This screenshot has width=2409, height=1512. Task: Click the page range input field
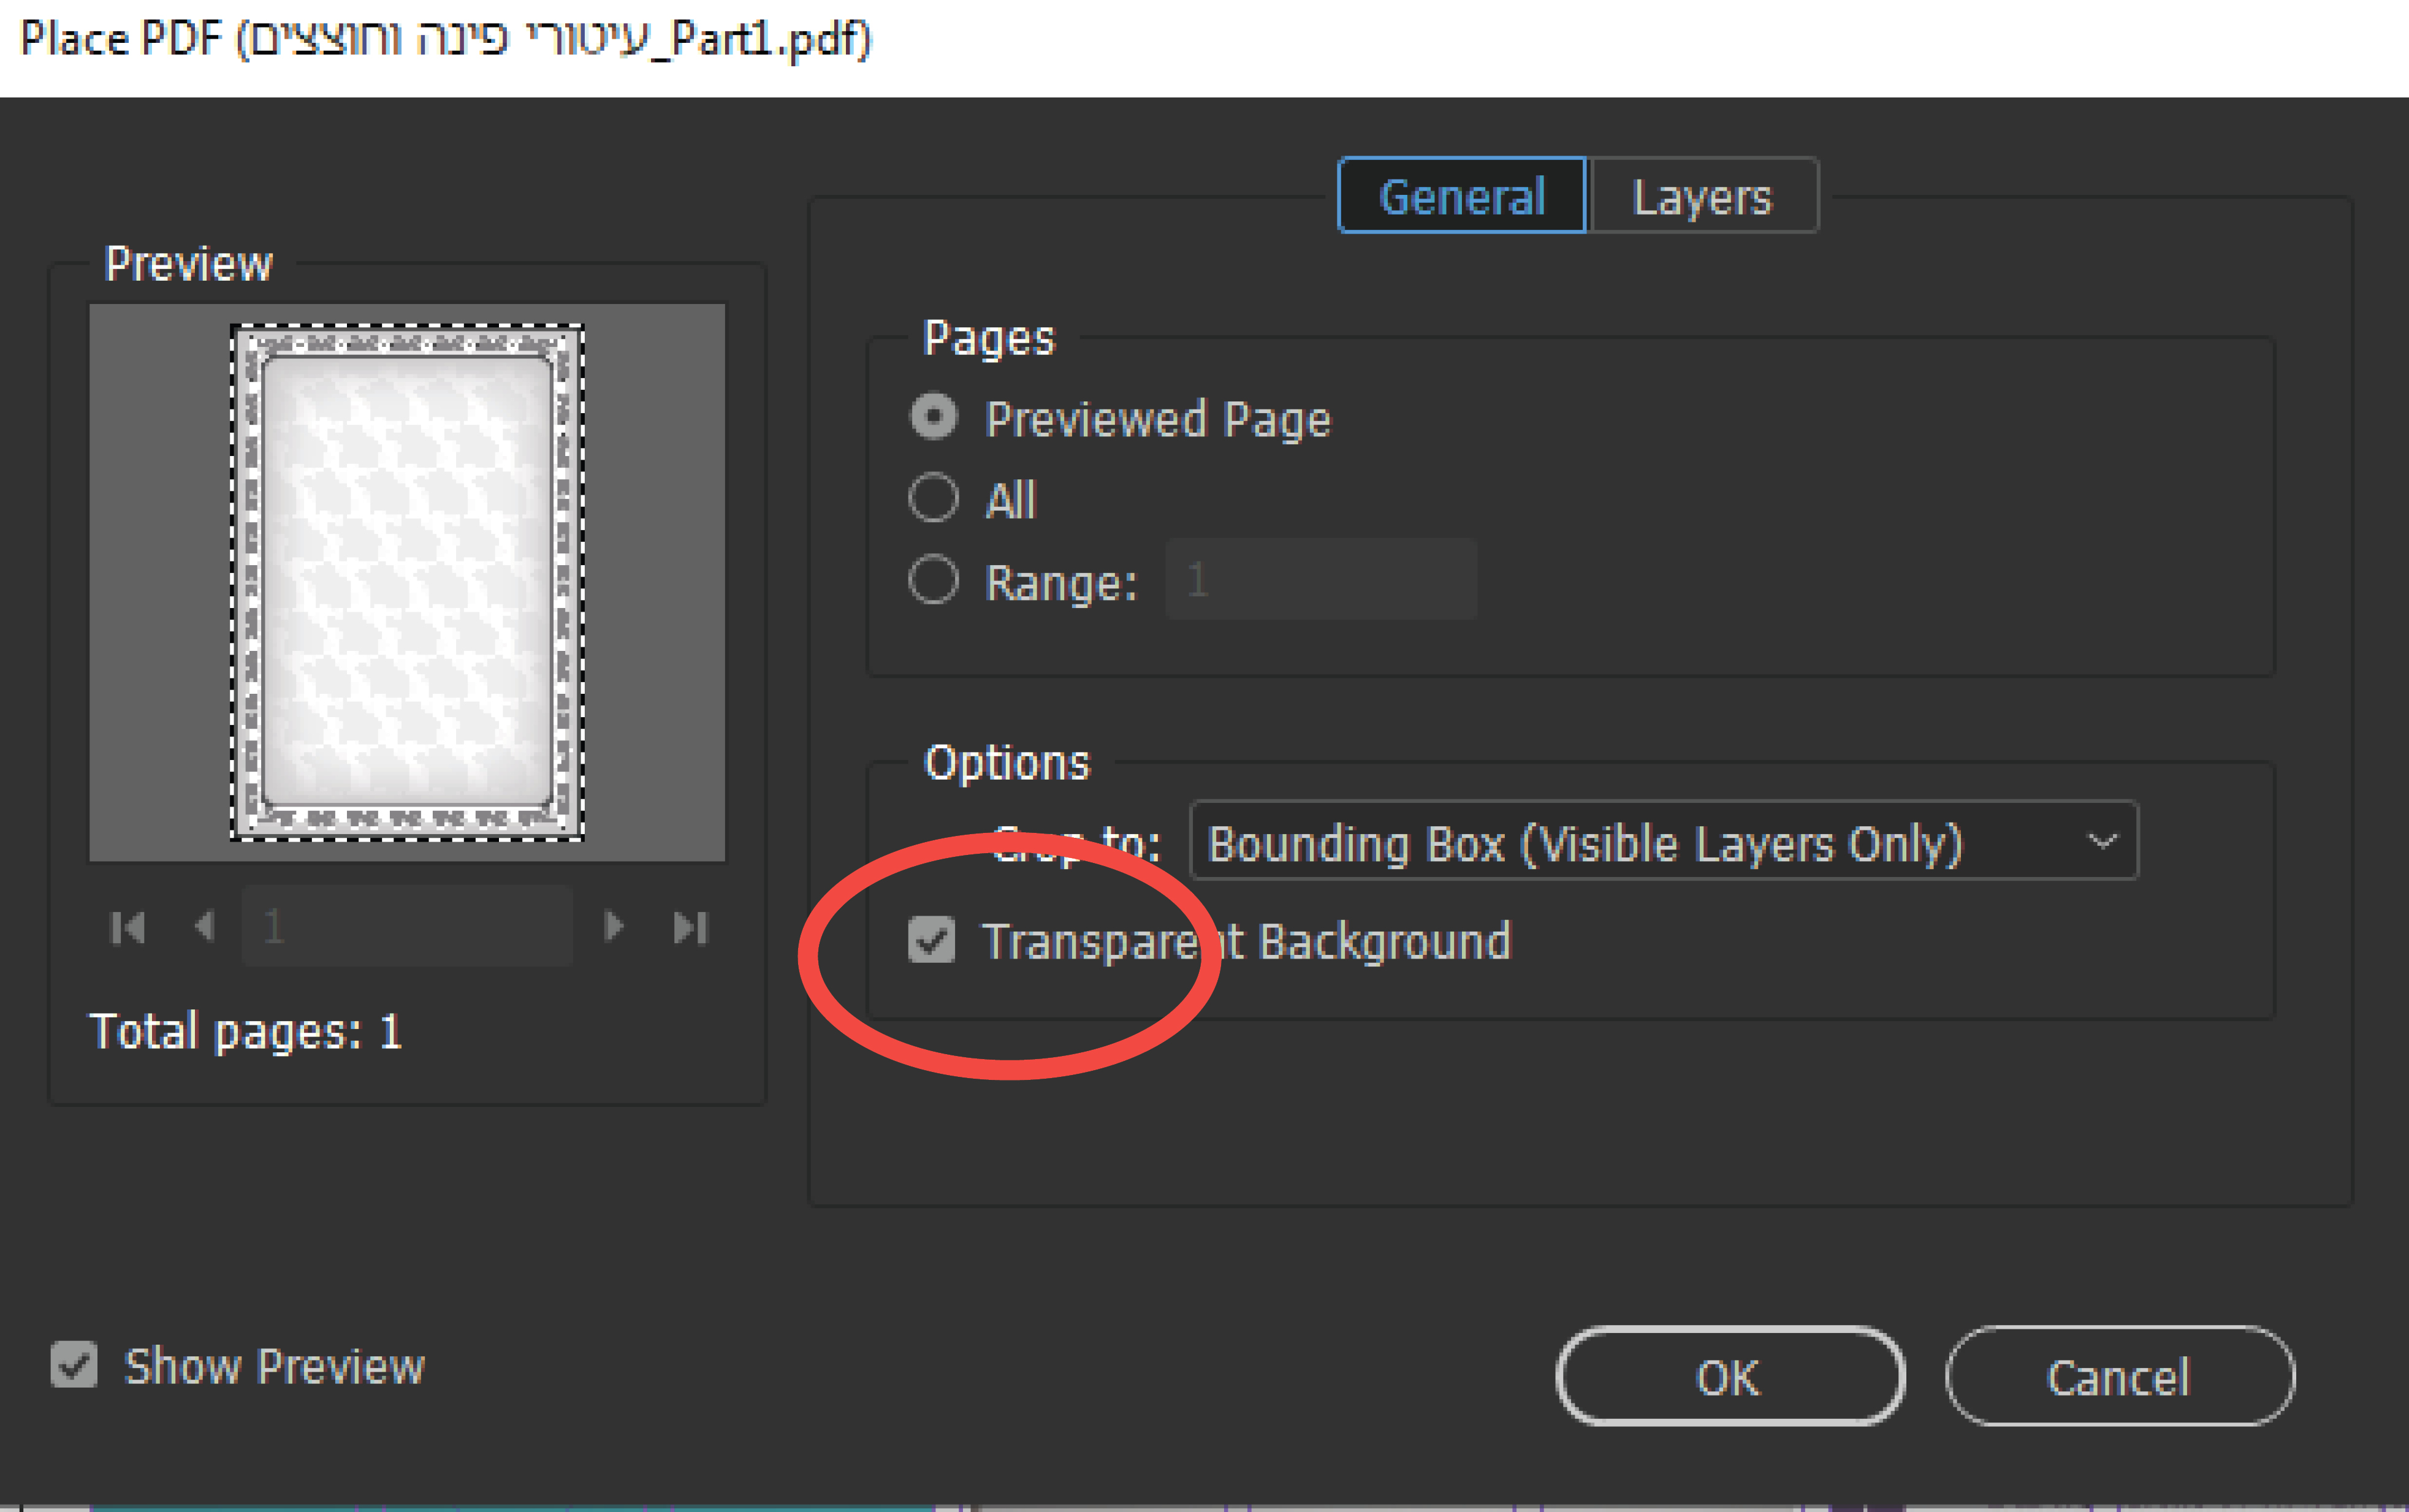(x=1320, y=580)
